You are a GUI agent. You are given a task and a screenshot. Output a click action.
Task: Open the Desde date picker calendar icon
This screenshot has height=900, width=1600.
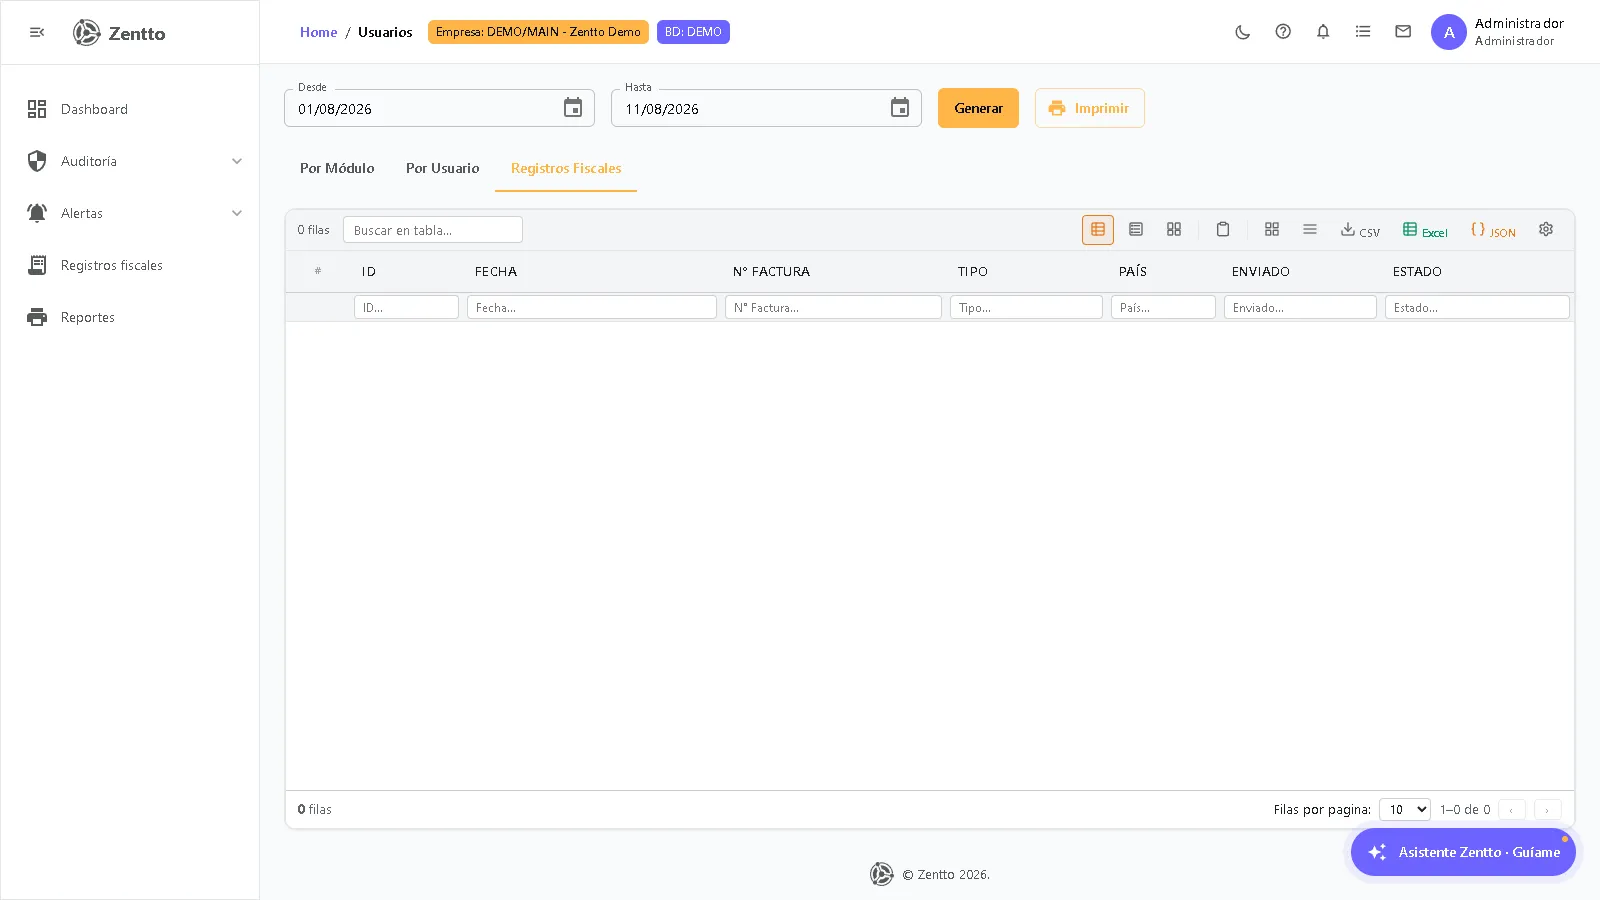[573, 108]
